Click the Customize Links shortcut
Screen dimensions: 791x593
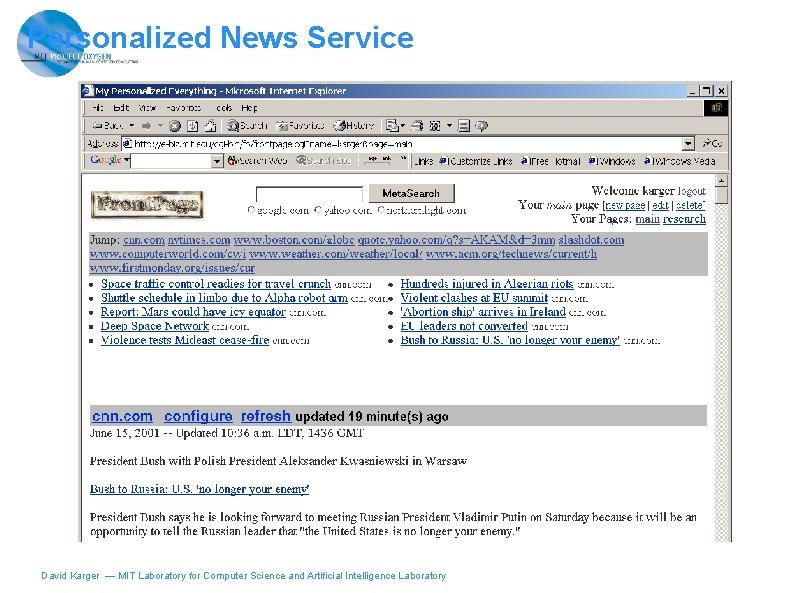tap(476, 161)
